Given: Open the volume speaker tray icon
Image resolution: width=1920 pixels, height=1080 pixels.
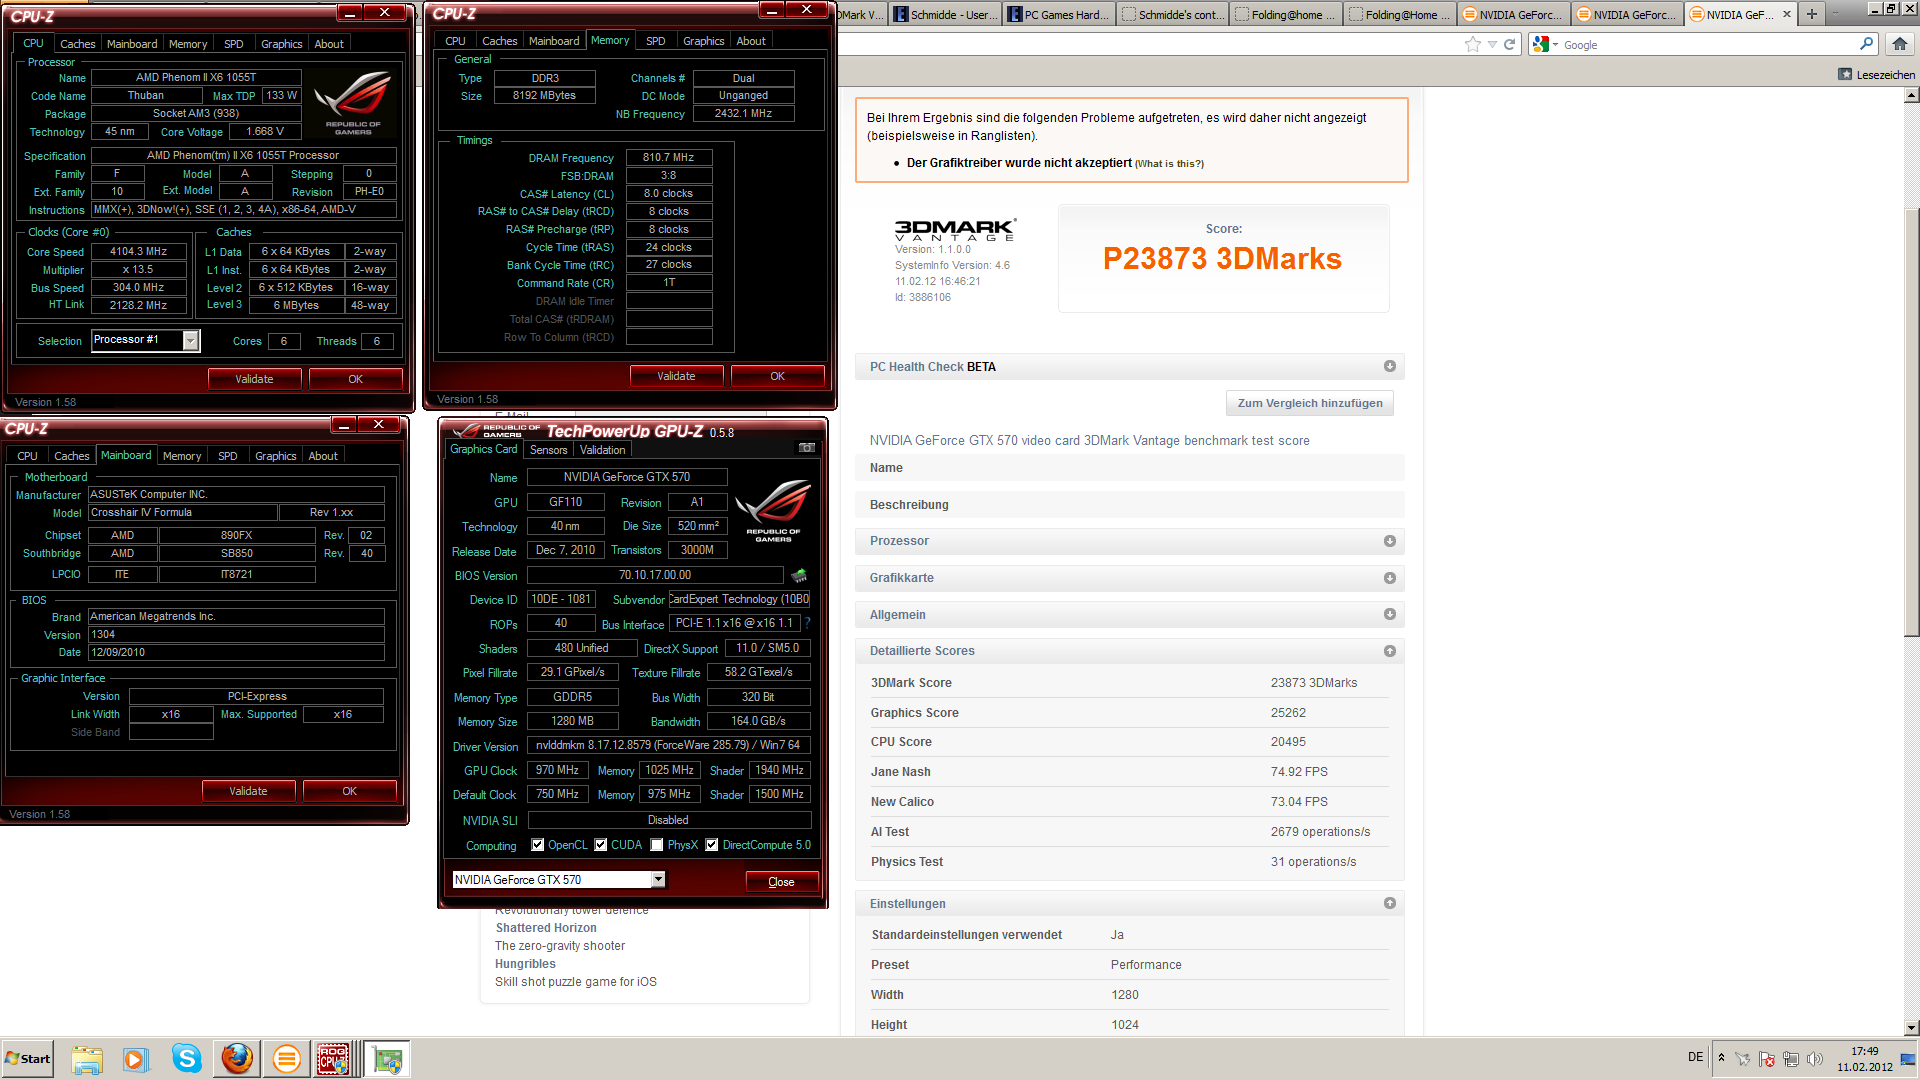Looking at the screenshot, I should 1815,1059.
